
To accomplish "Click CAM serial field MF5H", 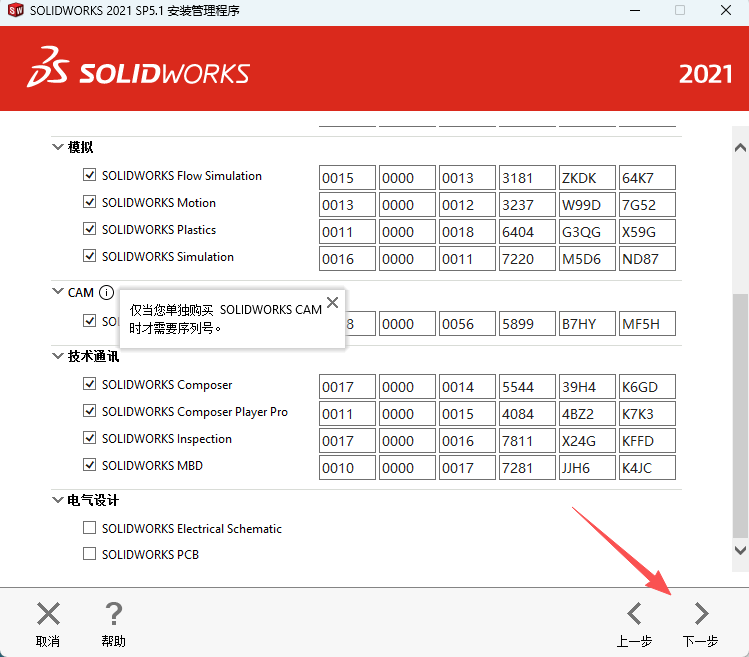I will 647,323.
